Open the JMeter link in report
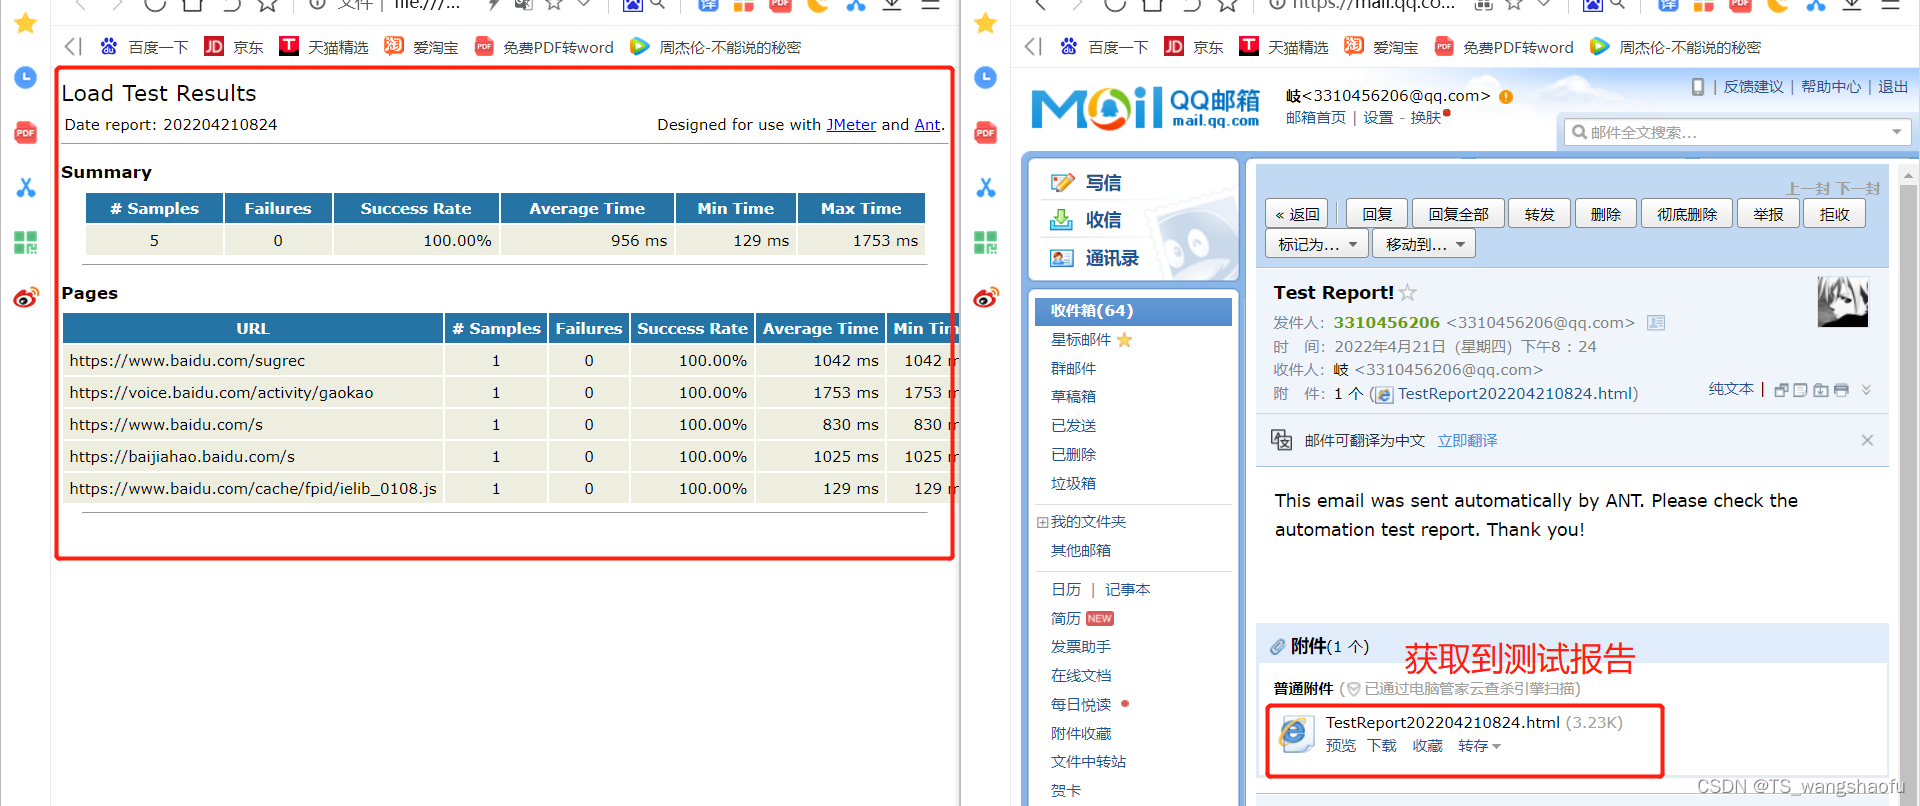The width and height of the screenshot is (1920, 806). 851,125
